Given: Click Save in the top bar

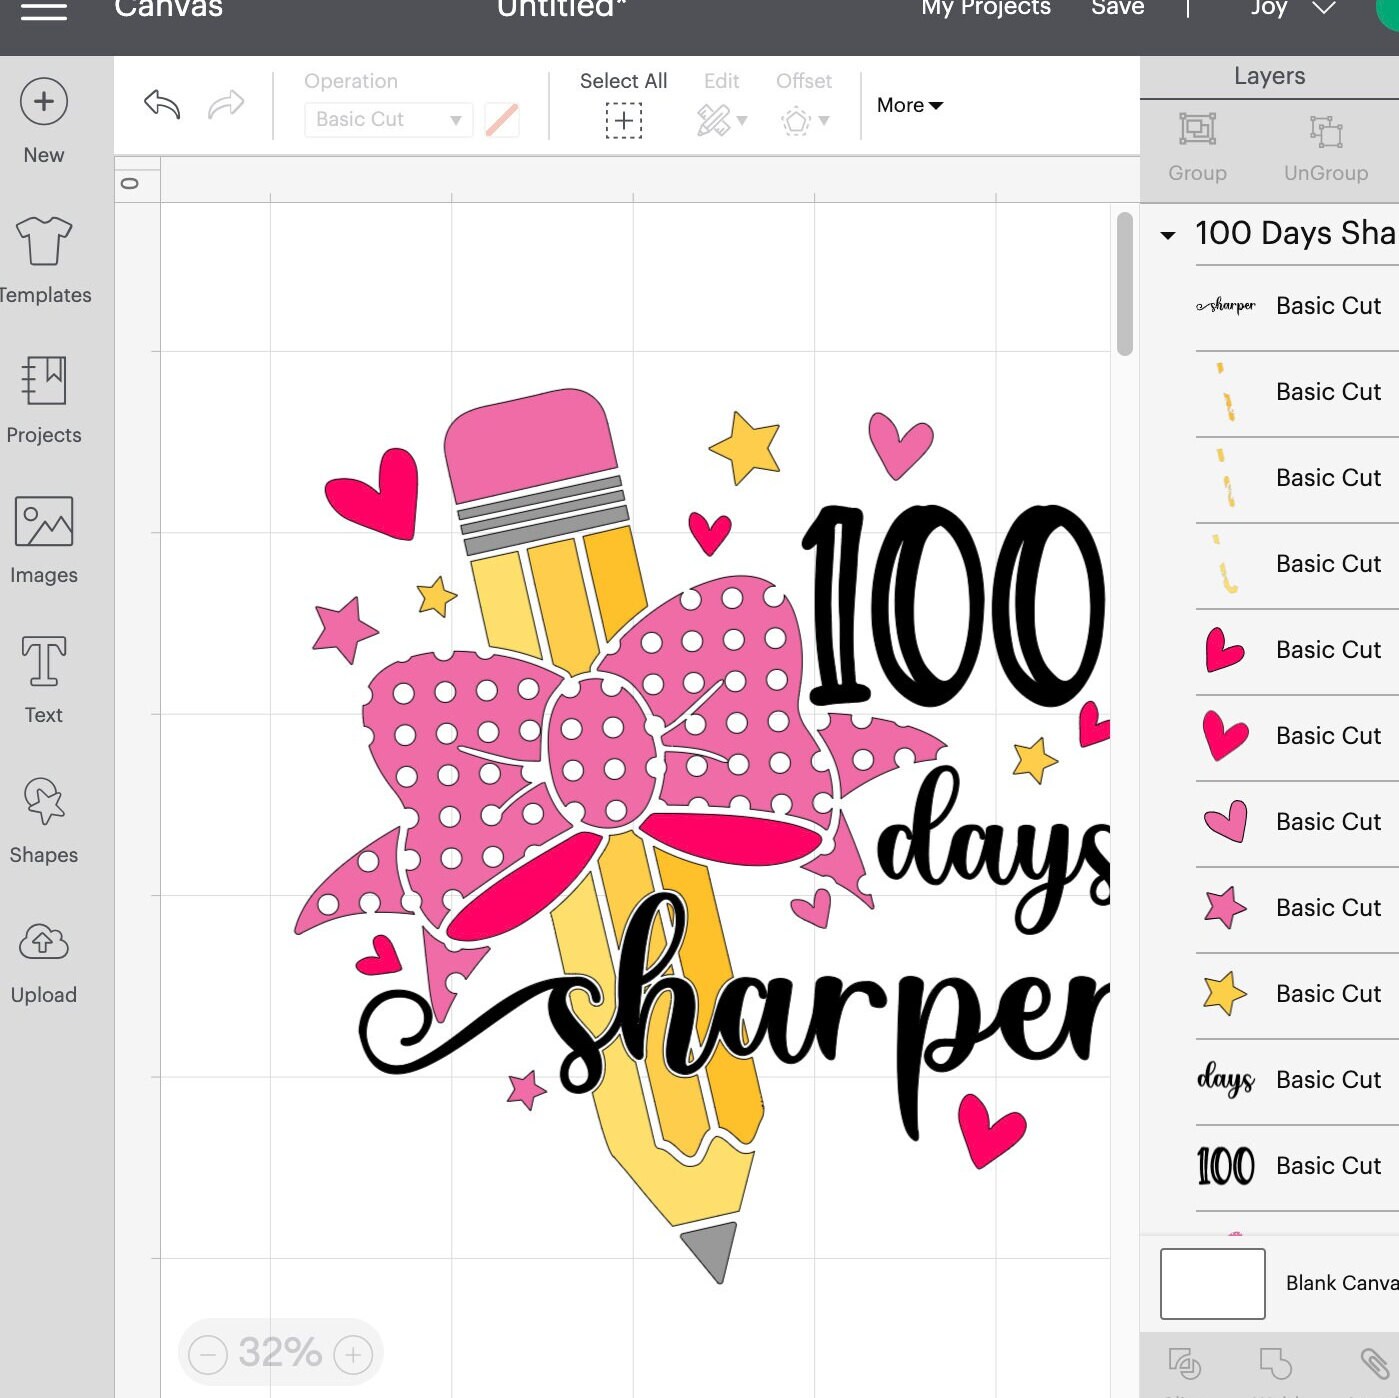Looking at the screenshot, I should pos(1117,8).
